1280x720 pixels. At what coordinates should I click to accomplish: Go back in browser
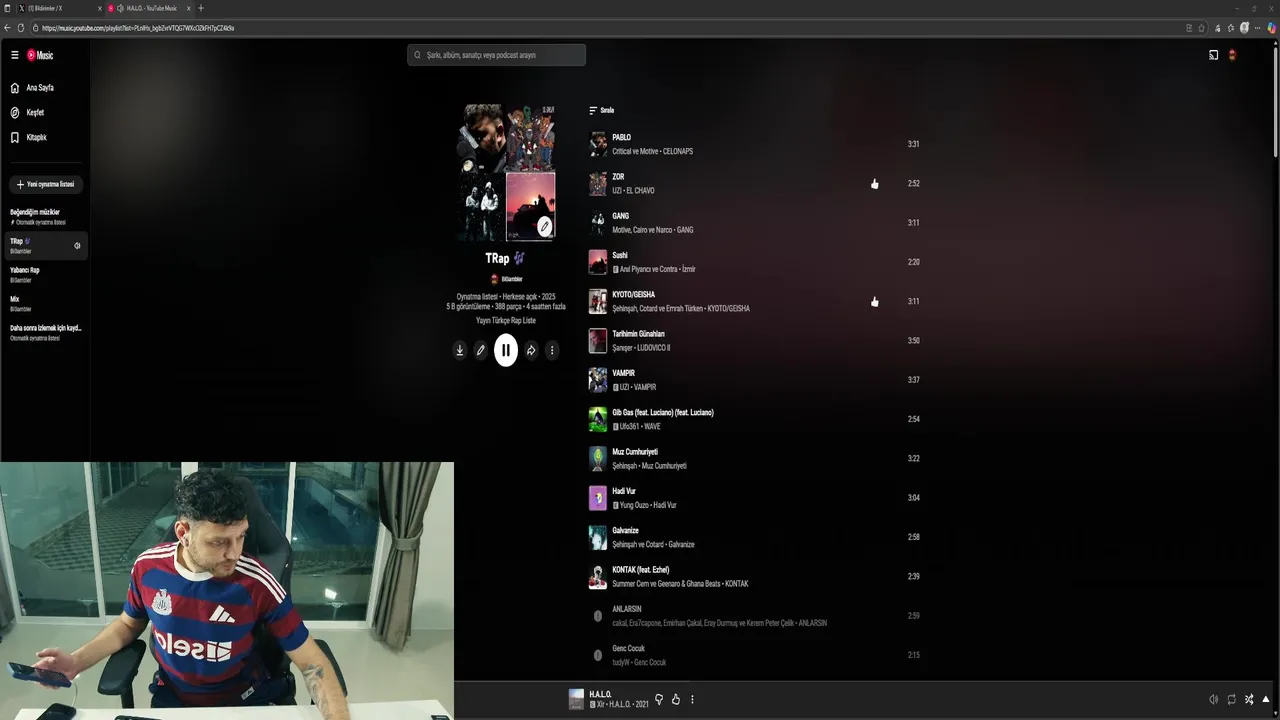click(7, 28)
